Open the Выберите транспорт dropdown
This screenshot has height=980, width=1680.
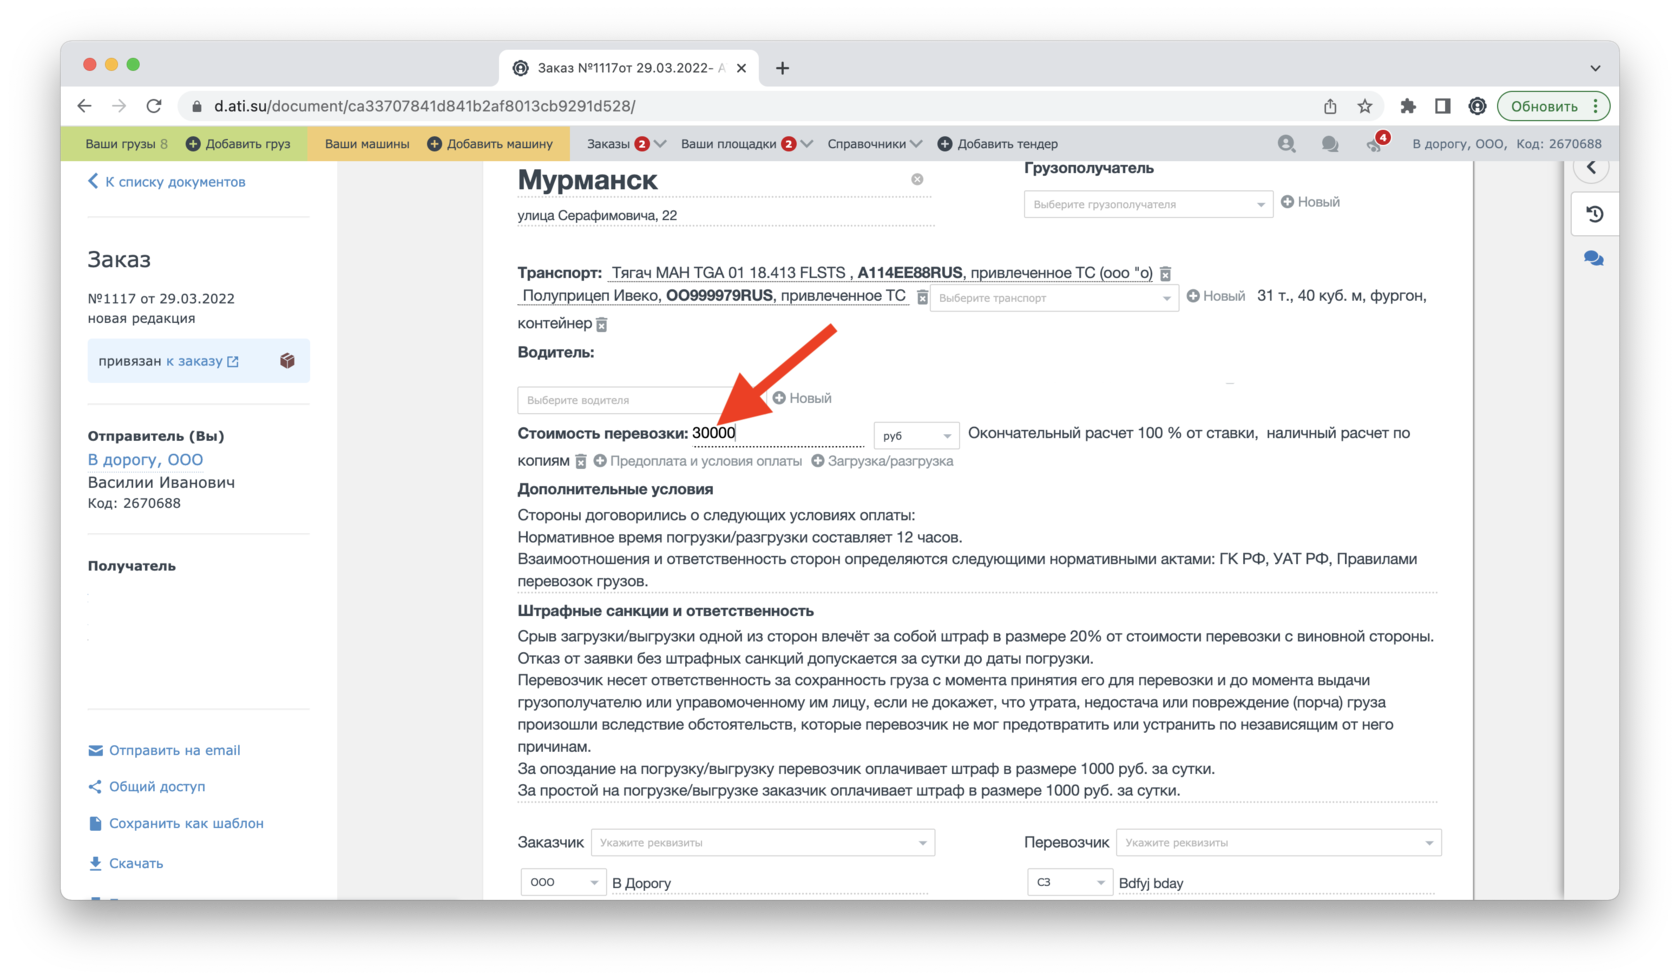click(1054, 298)
